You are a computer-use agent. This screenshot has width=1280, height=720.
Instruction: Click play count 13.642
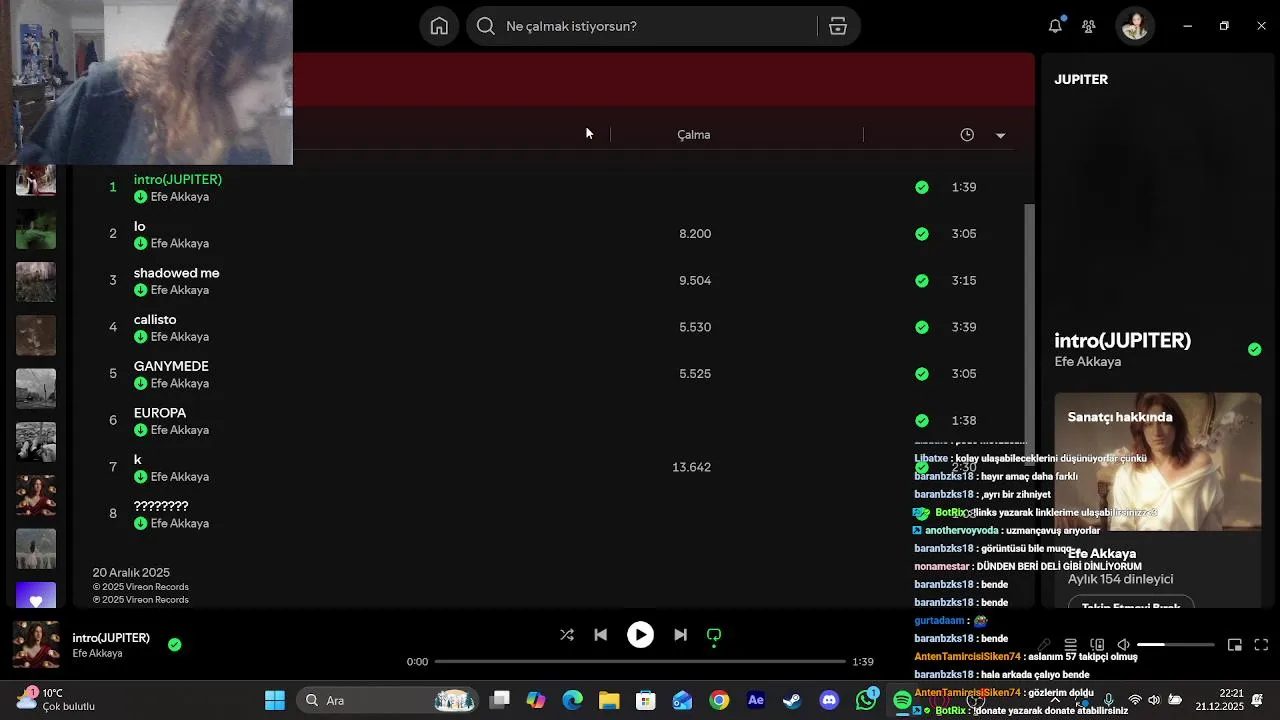[x=691, y=467]
